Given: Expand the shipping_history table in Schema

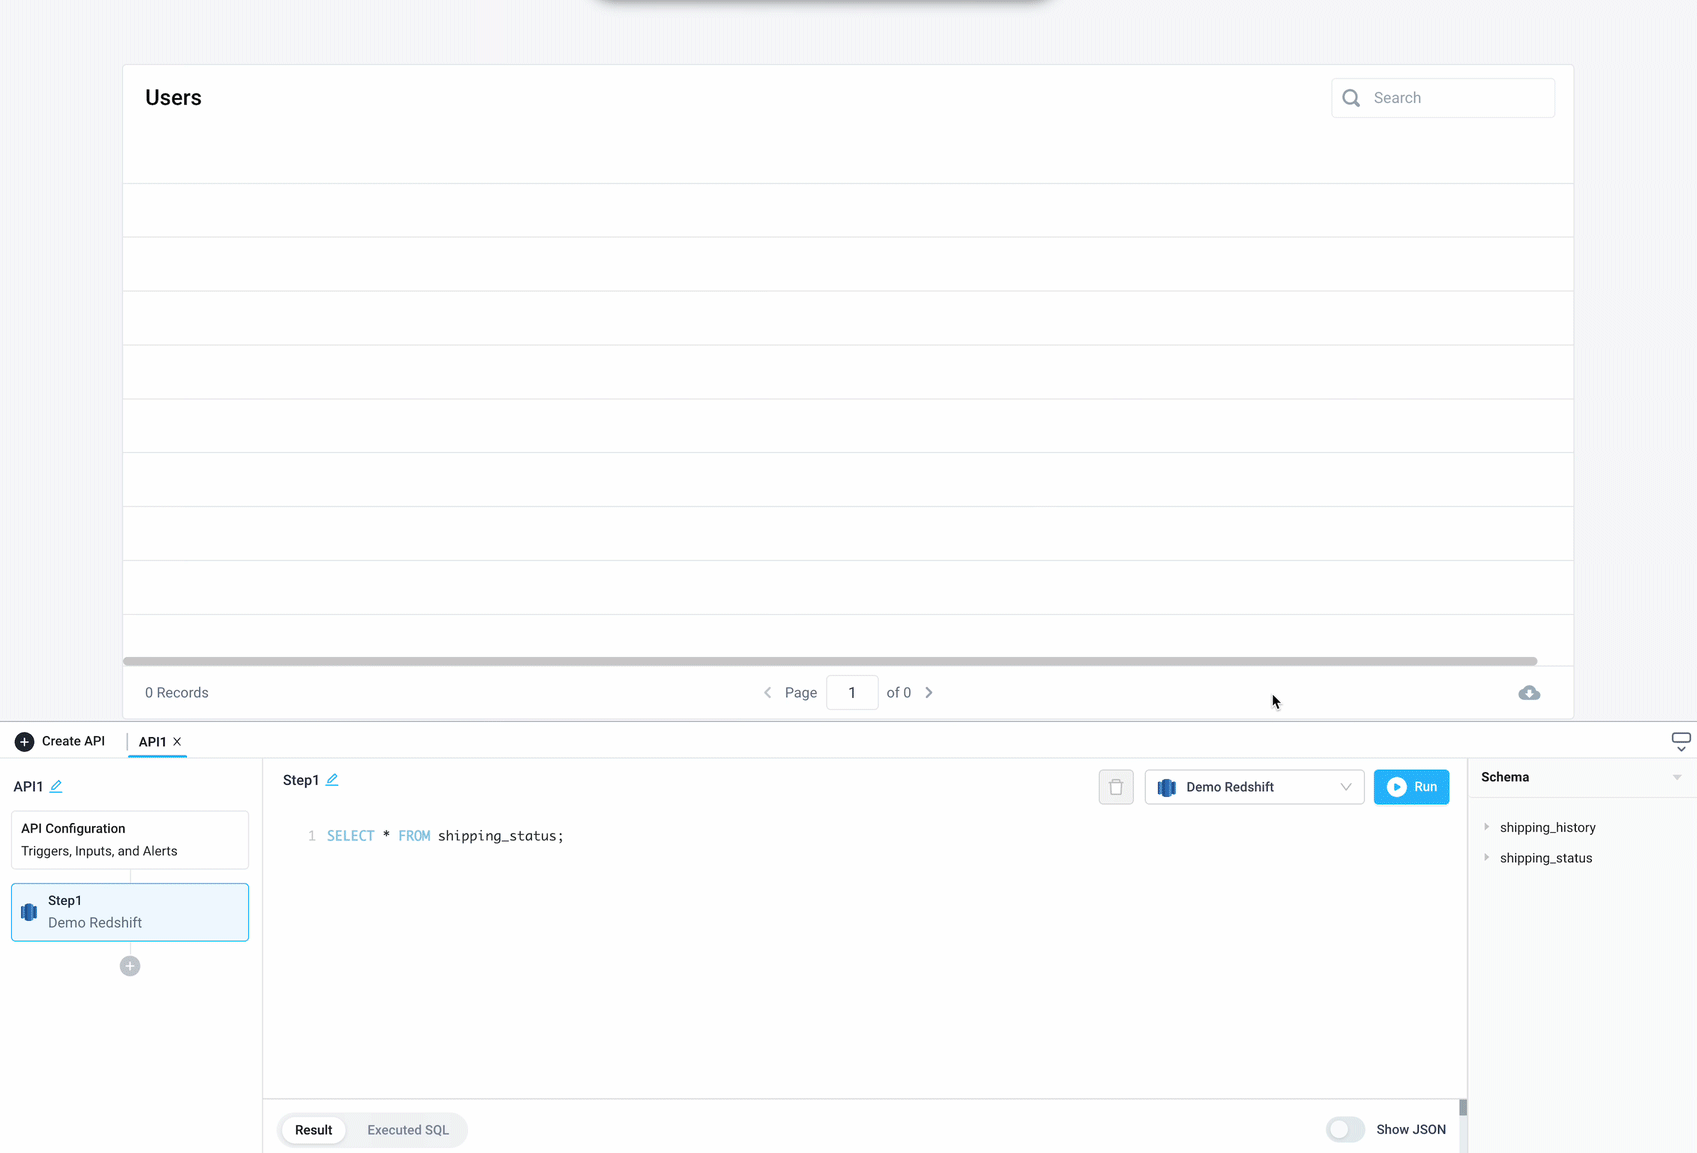Looking at the screenshot, I should coord(1487,827).
